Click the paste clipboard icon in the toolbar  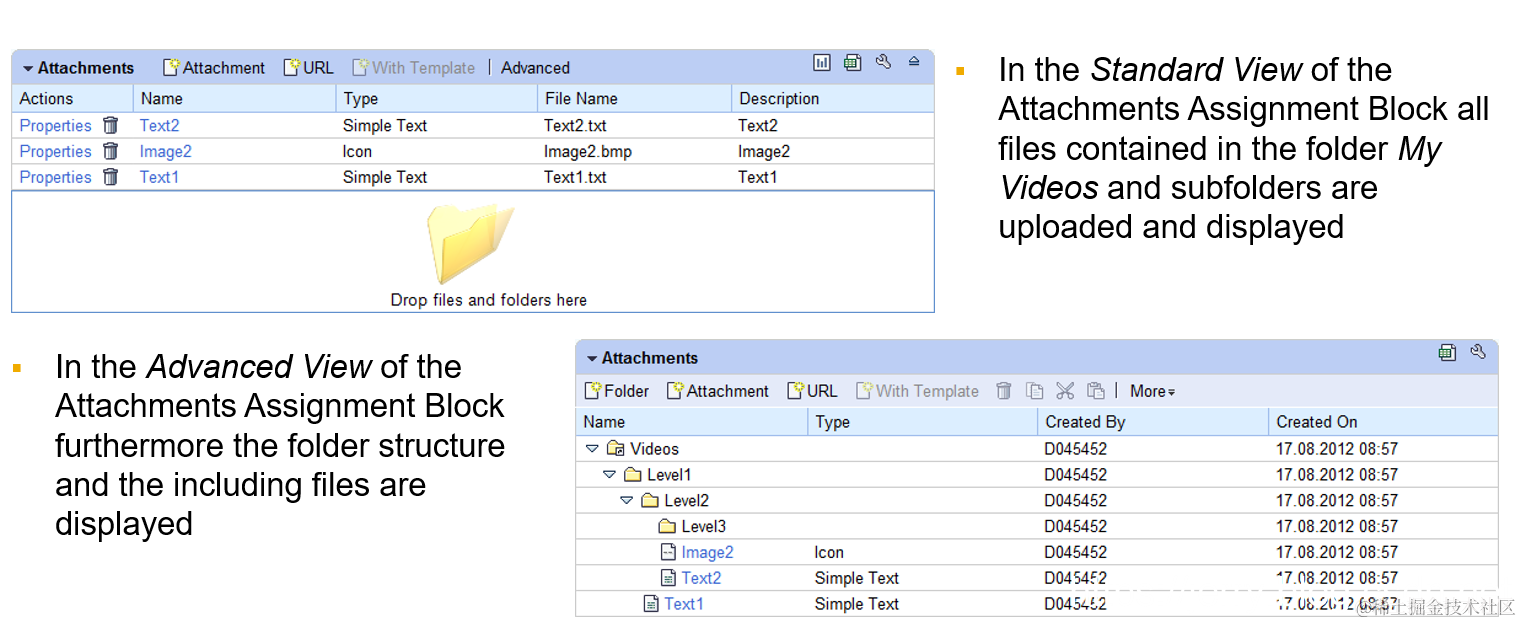click(x=1096, y=391)
